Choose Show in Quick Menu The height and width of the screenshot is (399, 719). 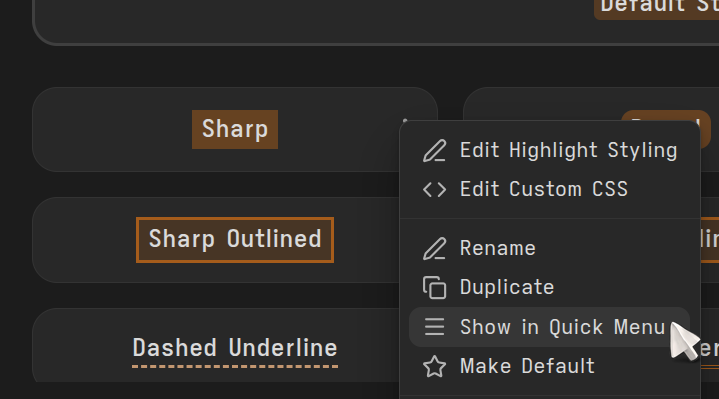coord(549,327)
